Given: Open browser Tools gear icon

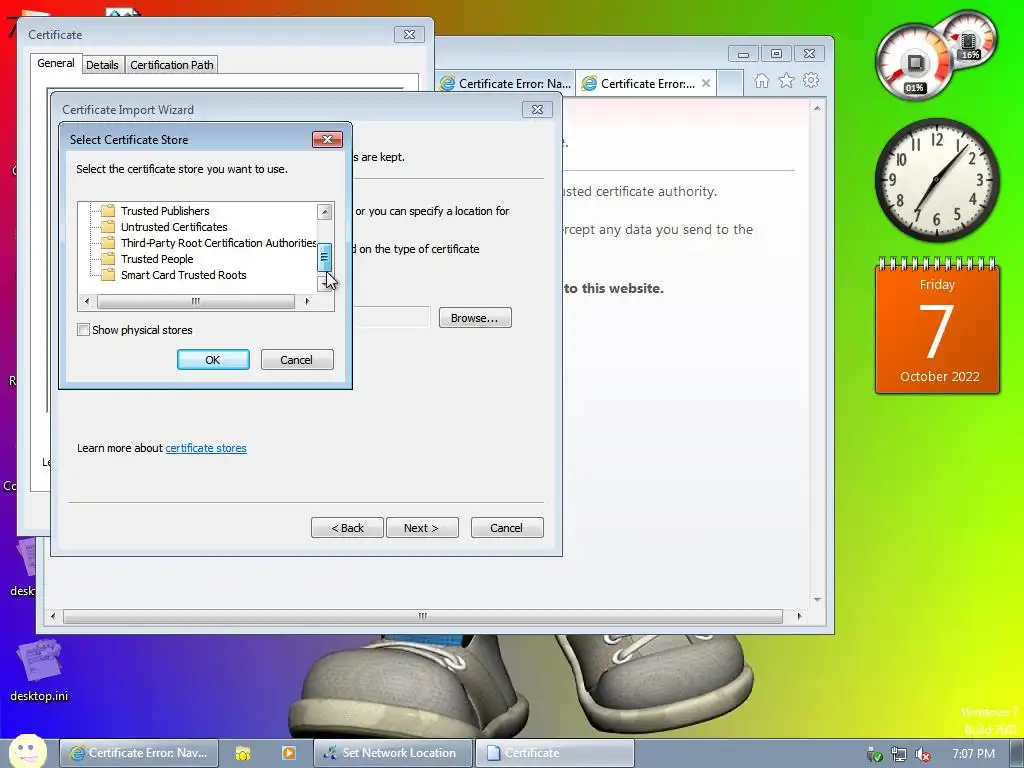Looking at the screenshot, I should tap(811, 80).
